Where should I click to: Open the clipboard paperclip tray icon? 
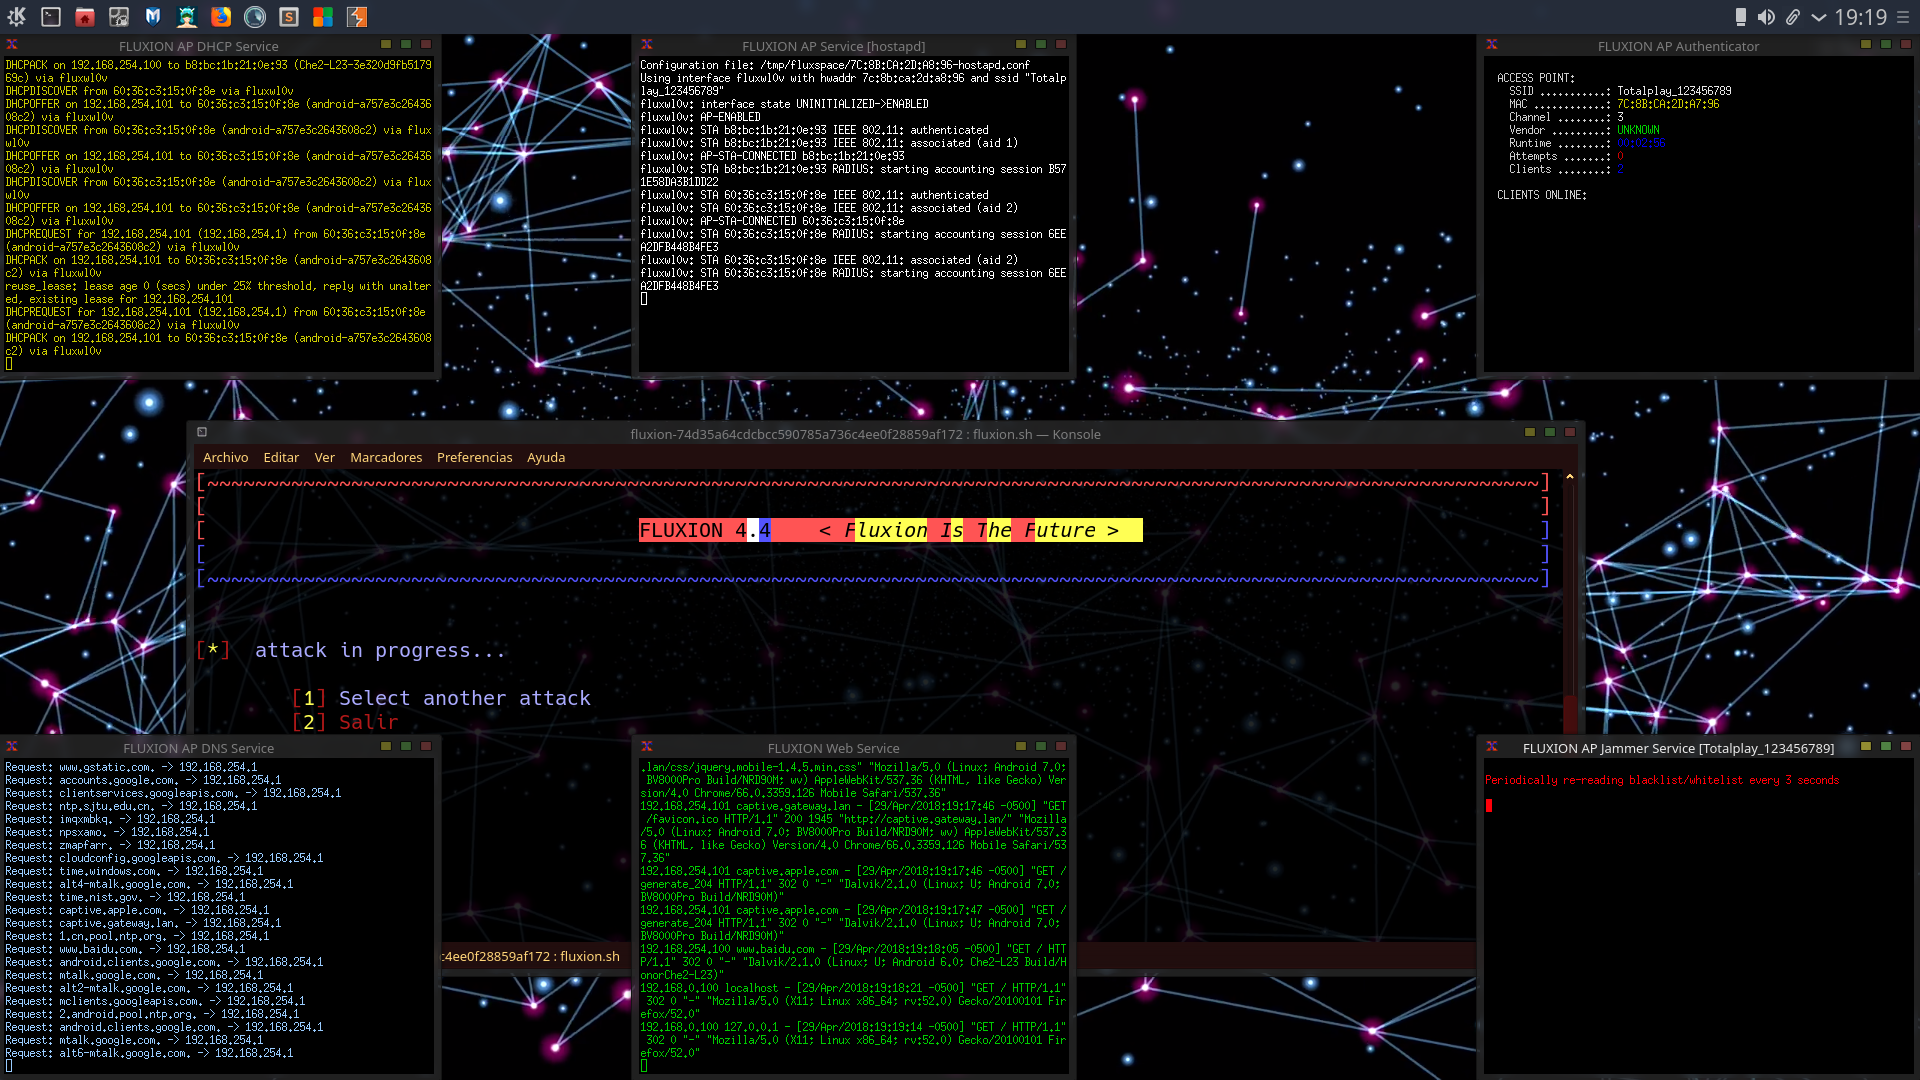click(1793, 16)
